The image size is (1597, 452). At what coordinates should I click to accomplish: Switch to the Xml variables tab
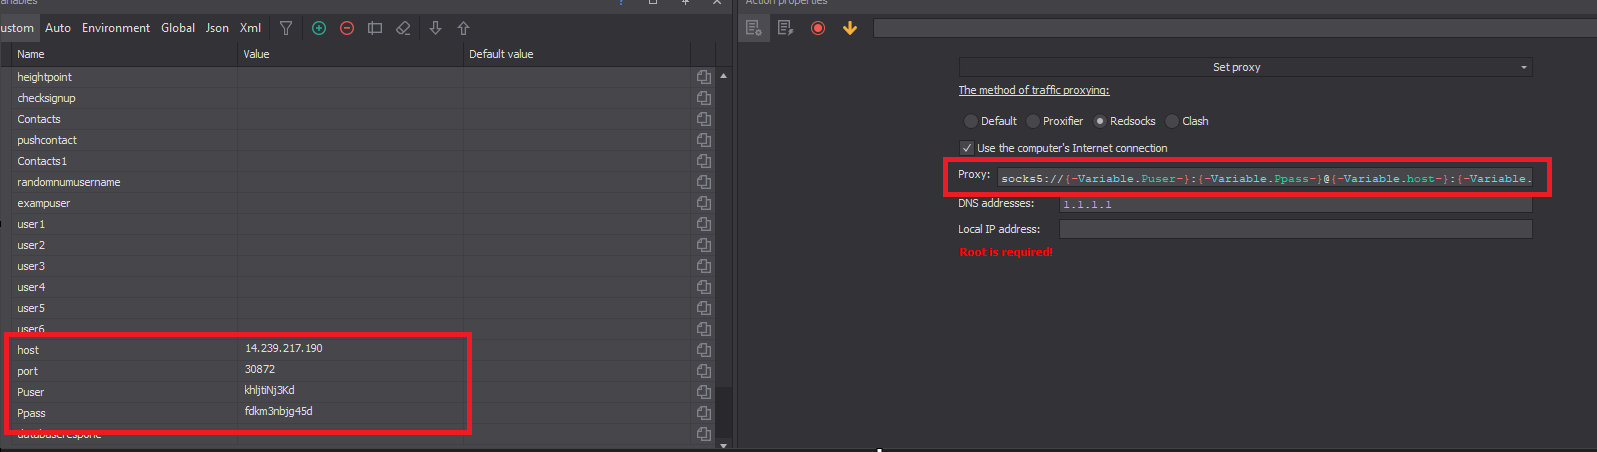pyautogui.click(x=250, y=28)
